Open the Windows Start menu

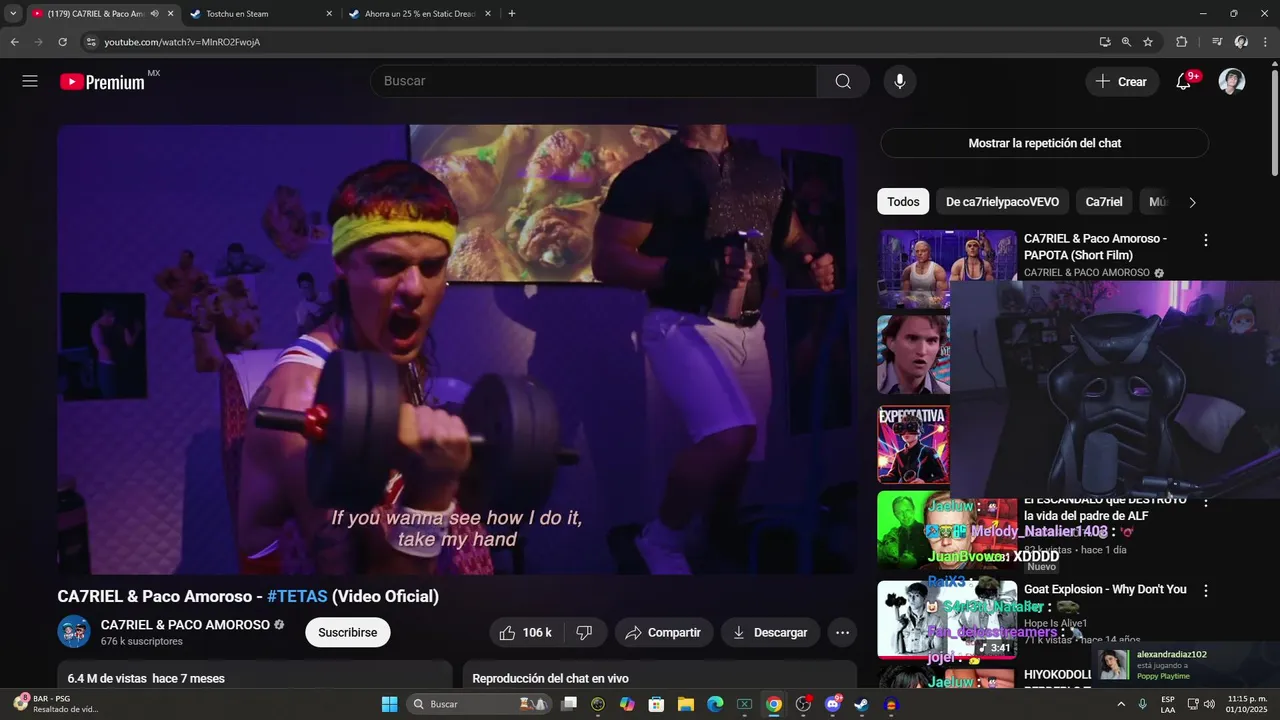[x=389, y=704]
